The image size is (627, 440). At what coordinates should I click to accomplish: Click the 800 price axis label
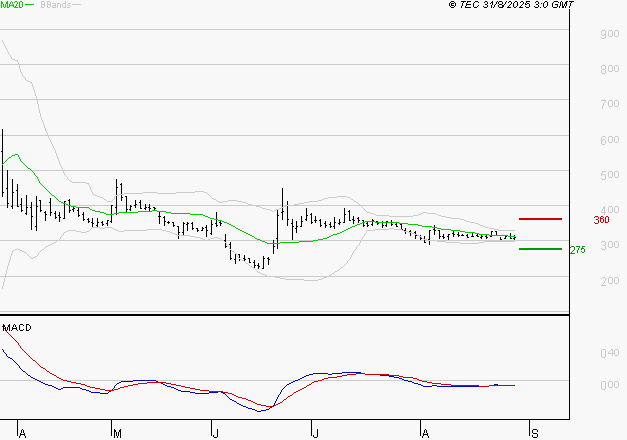(609, 69)
